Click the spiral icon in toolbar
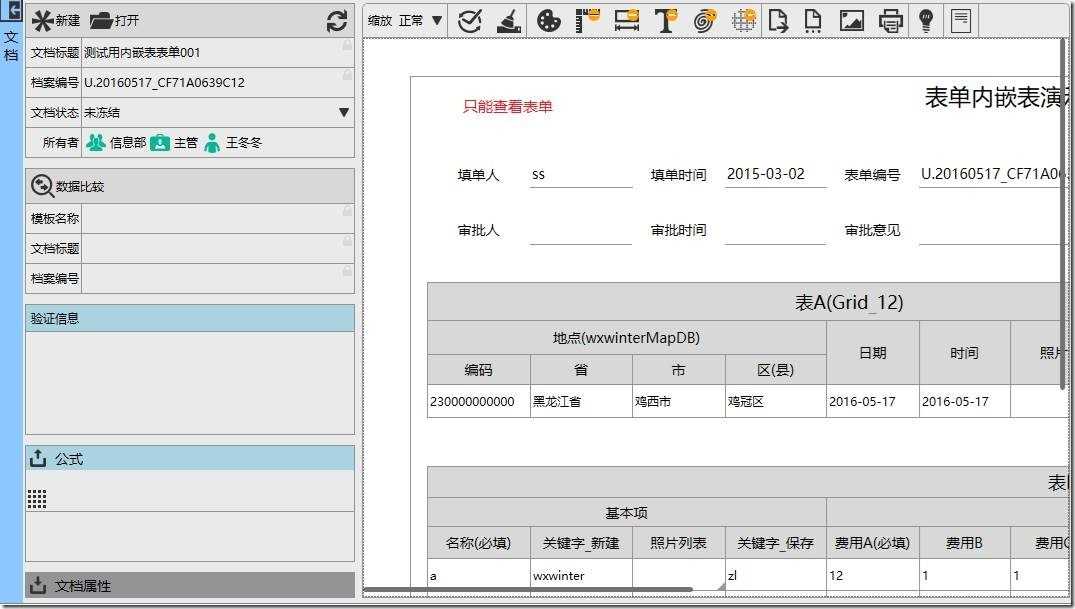The image size is (1075, 609). [705, 21]
